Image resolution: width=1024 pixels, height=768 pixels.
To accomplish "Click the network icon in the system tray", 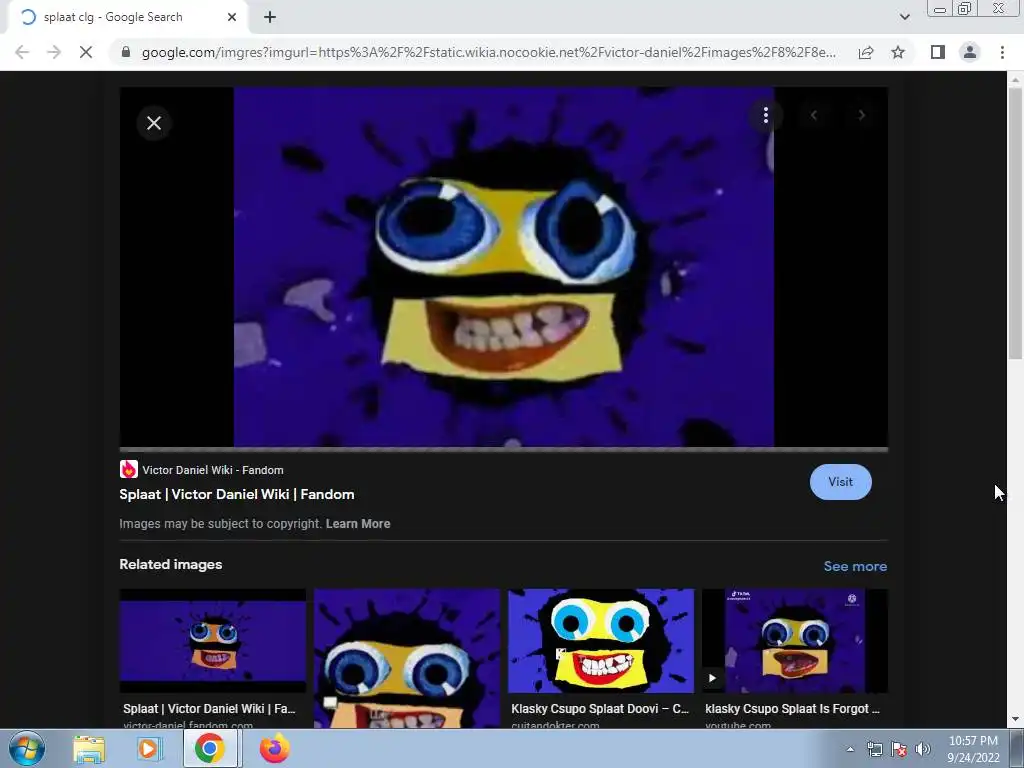I will pos(874,750).
